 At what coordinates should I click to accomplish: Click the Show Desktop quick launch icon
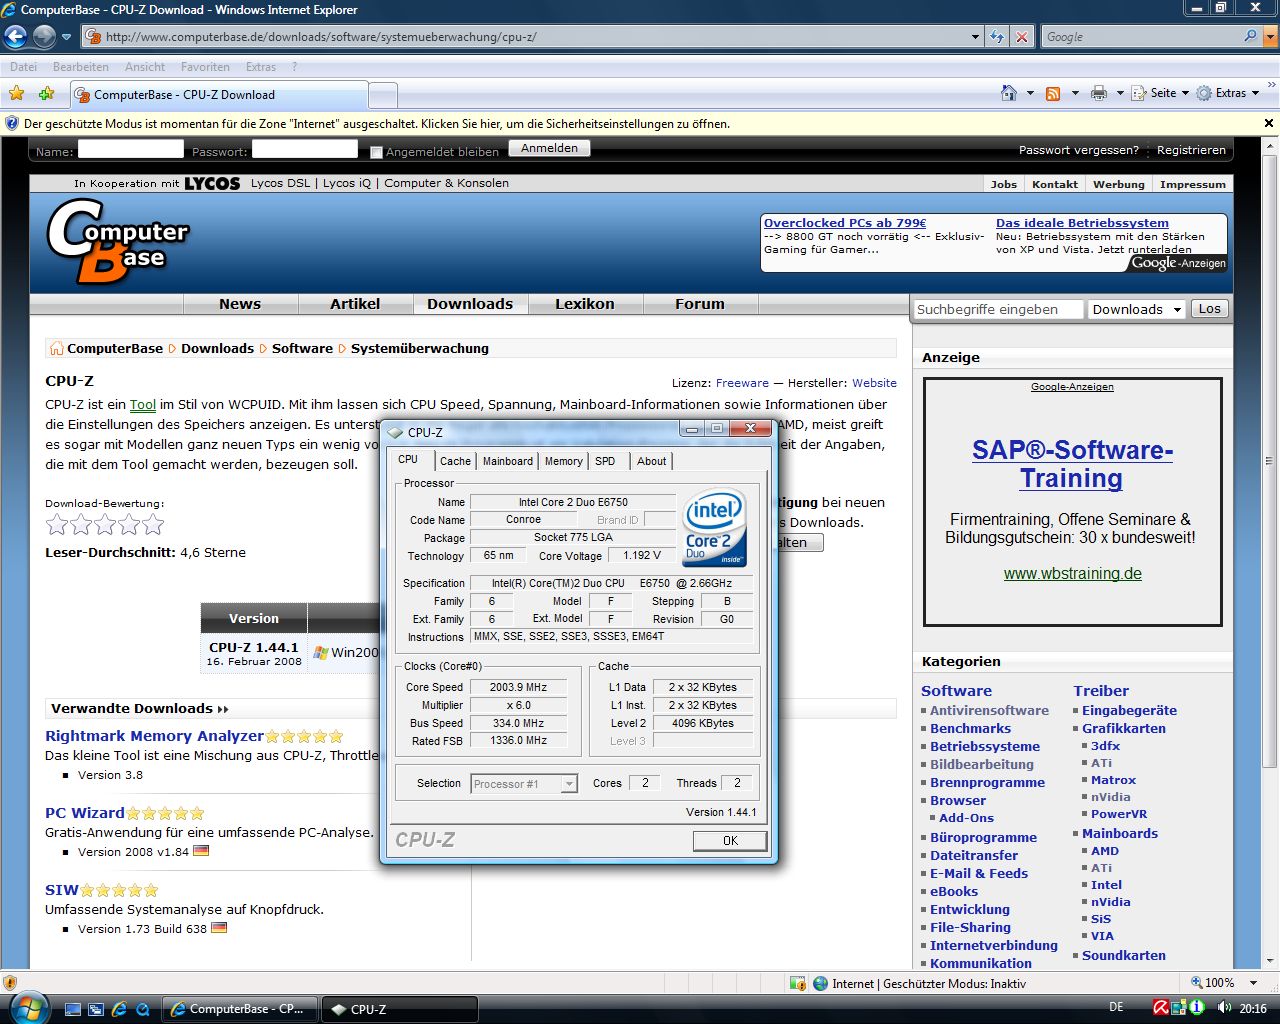pyautogui.click(x=73, y=1009)
